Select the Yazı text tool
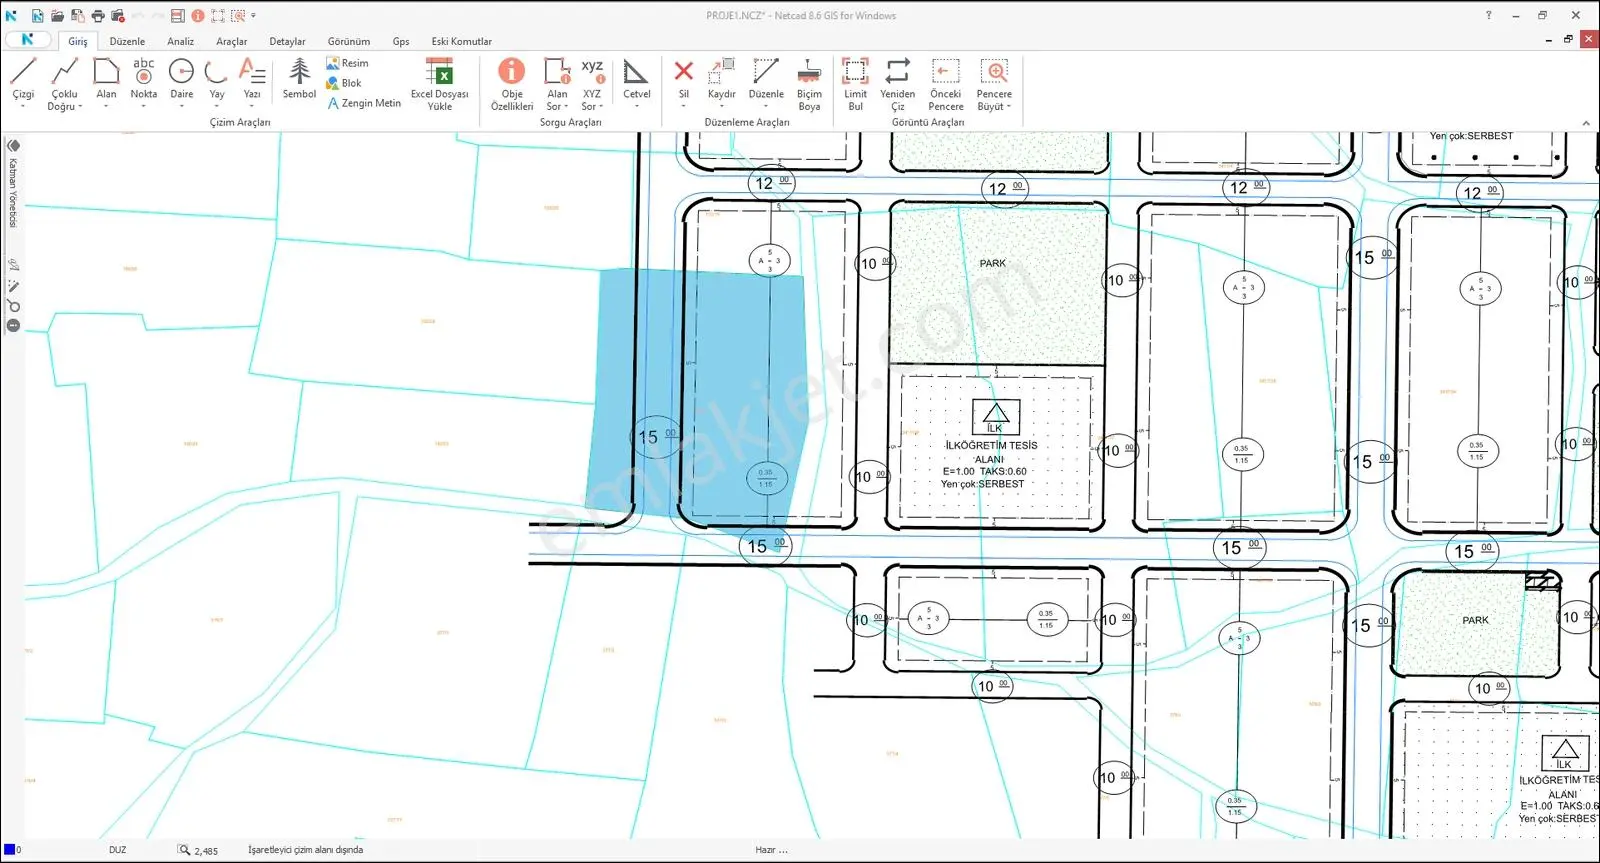The width and height of the screenshot is (1600, 863). click(252, 80)
